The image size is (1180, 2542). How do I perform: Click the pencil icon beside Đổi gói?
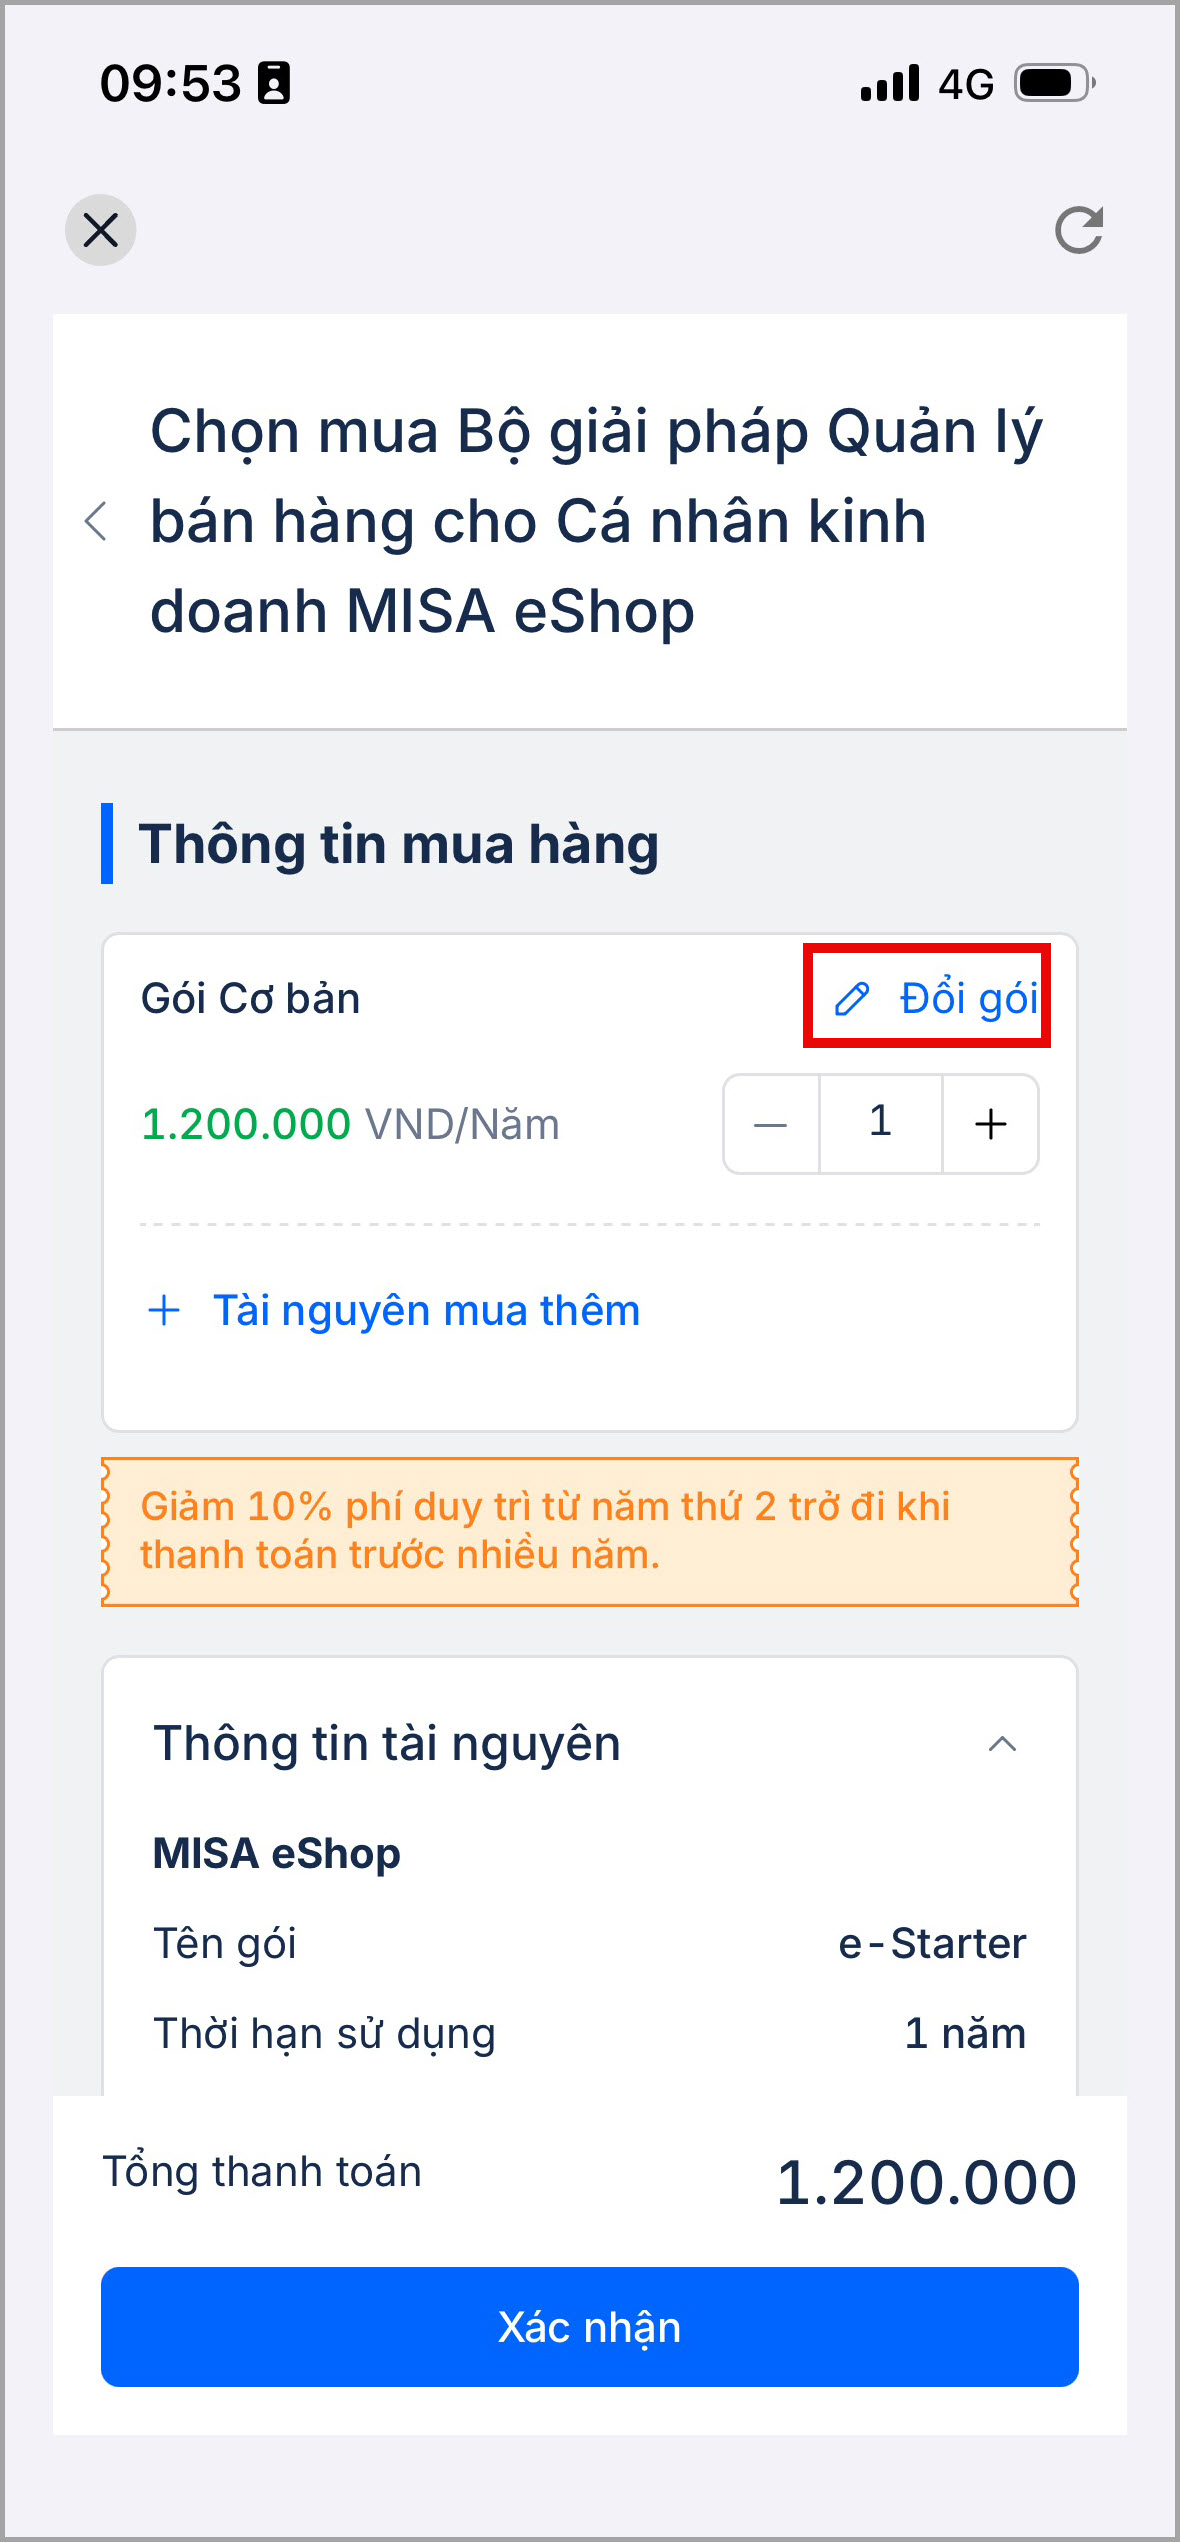tap(852, 998)
